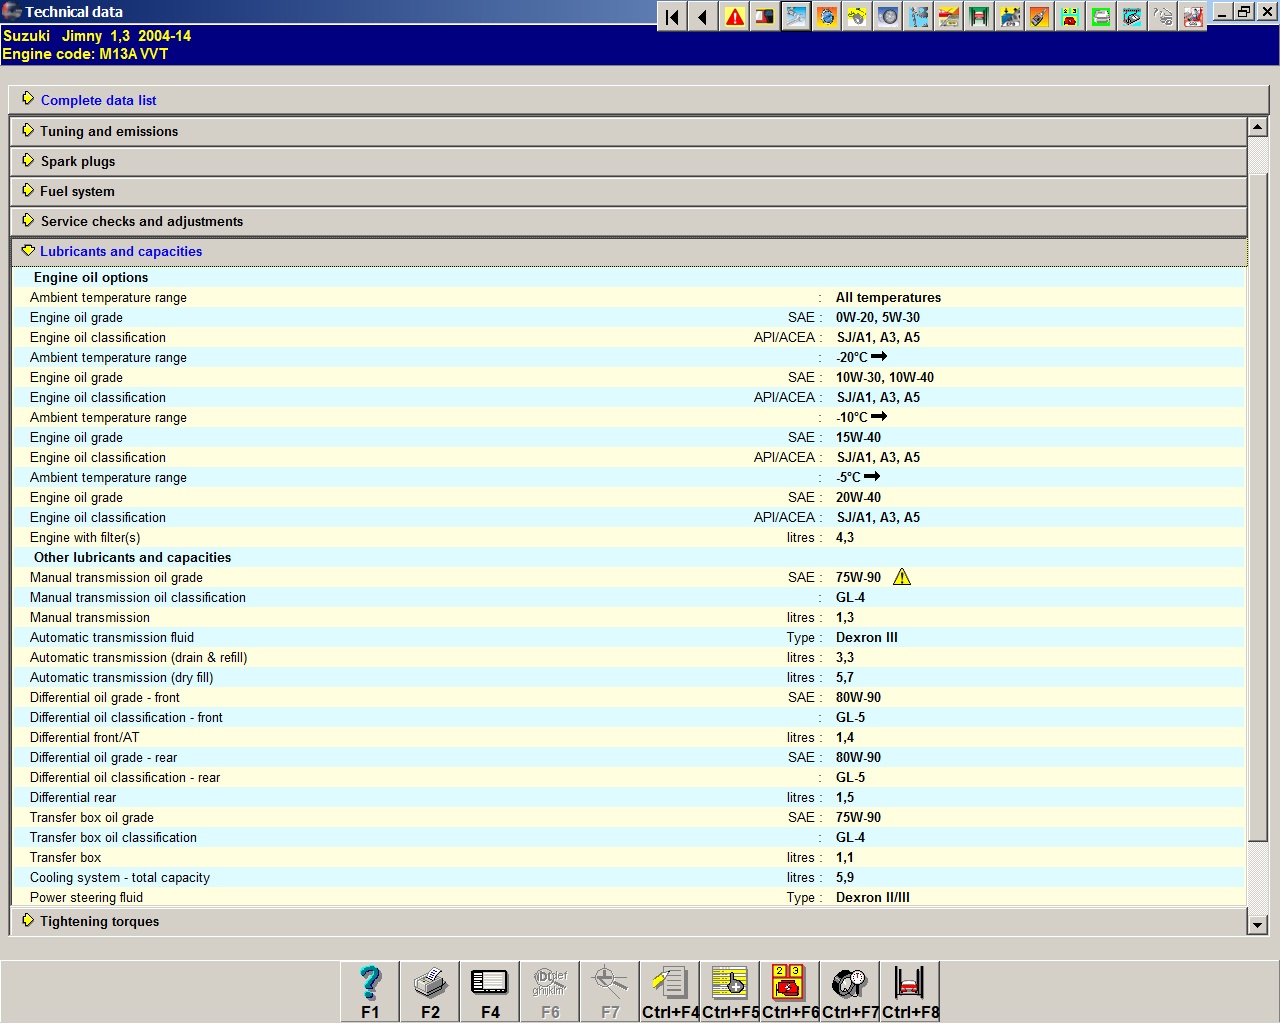1280x1026 pixels.
Task: Open the Complete data list link
Action: [x=98, y=100]
